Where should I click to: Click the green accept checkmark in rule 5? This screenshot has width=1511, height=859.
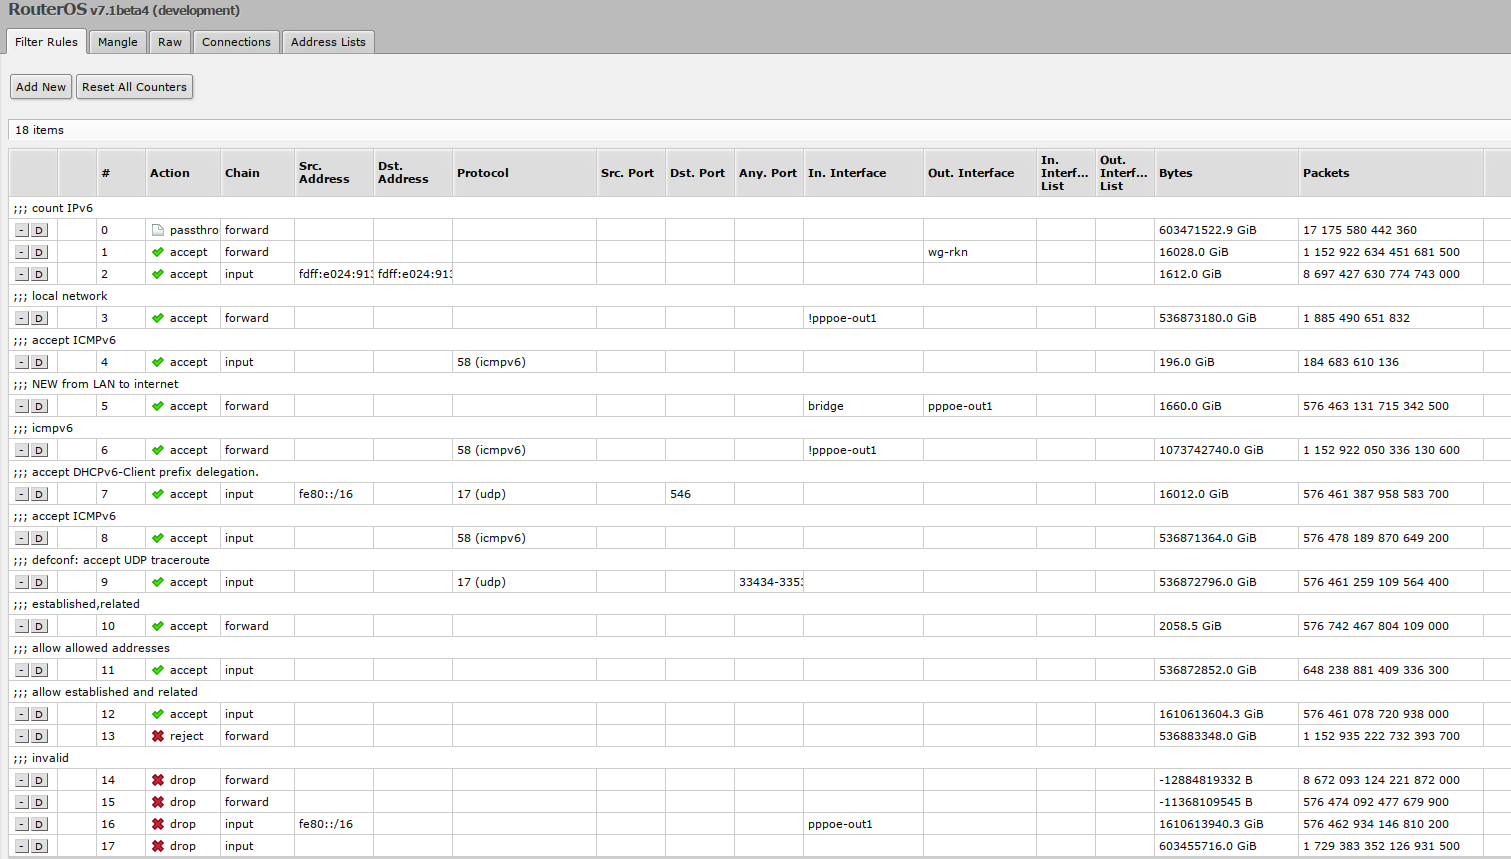158,406
